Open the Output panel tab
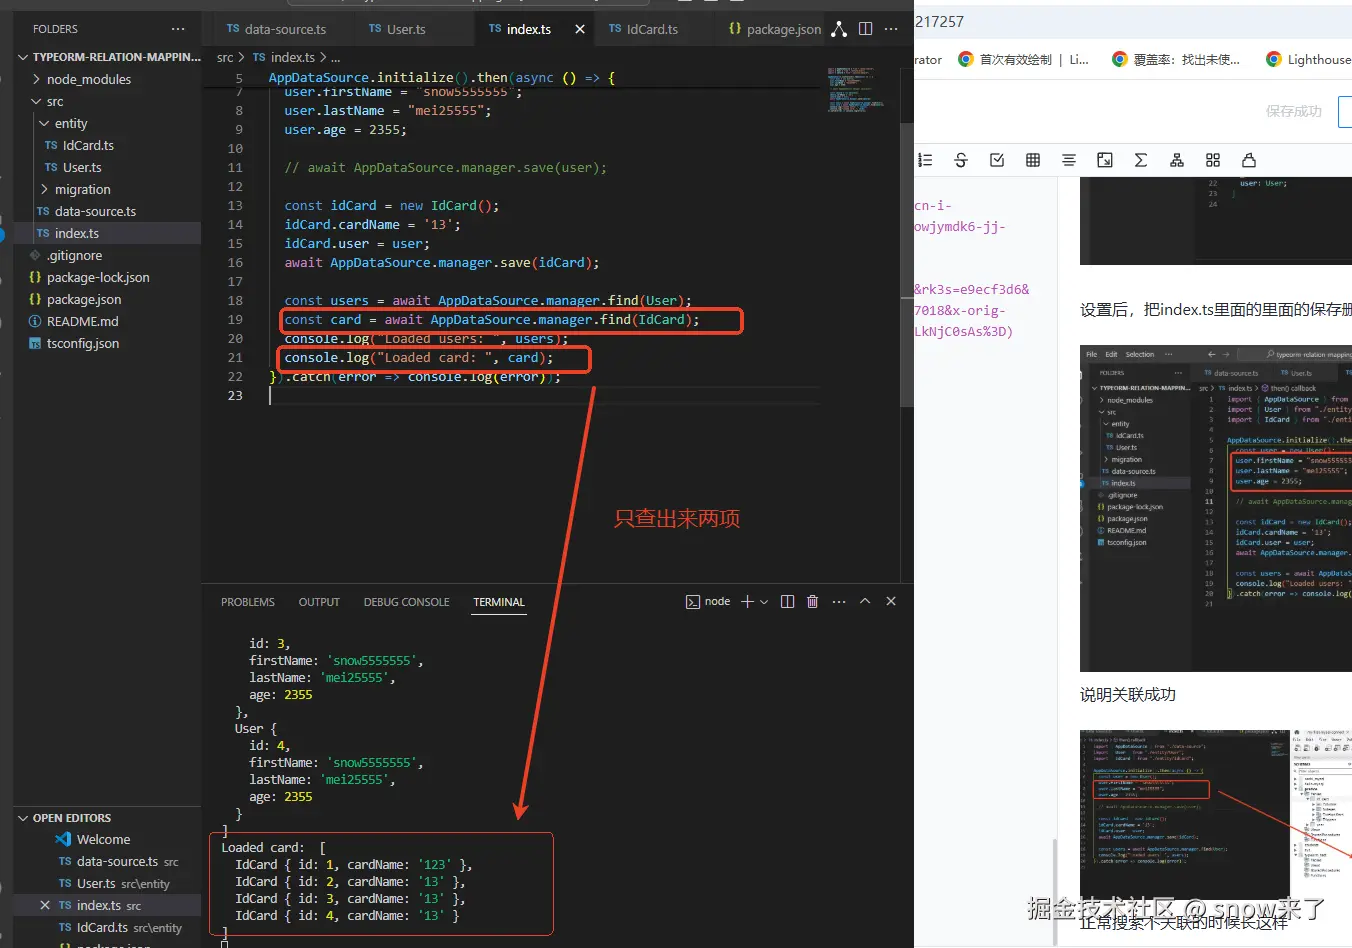1352x948 pixels. coord(319,602)
